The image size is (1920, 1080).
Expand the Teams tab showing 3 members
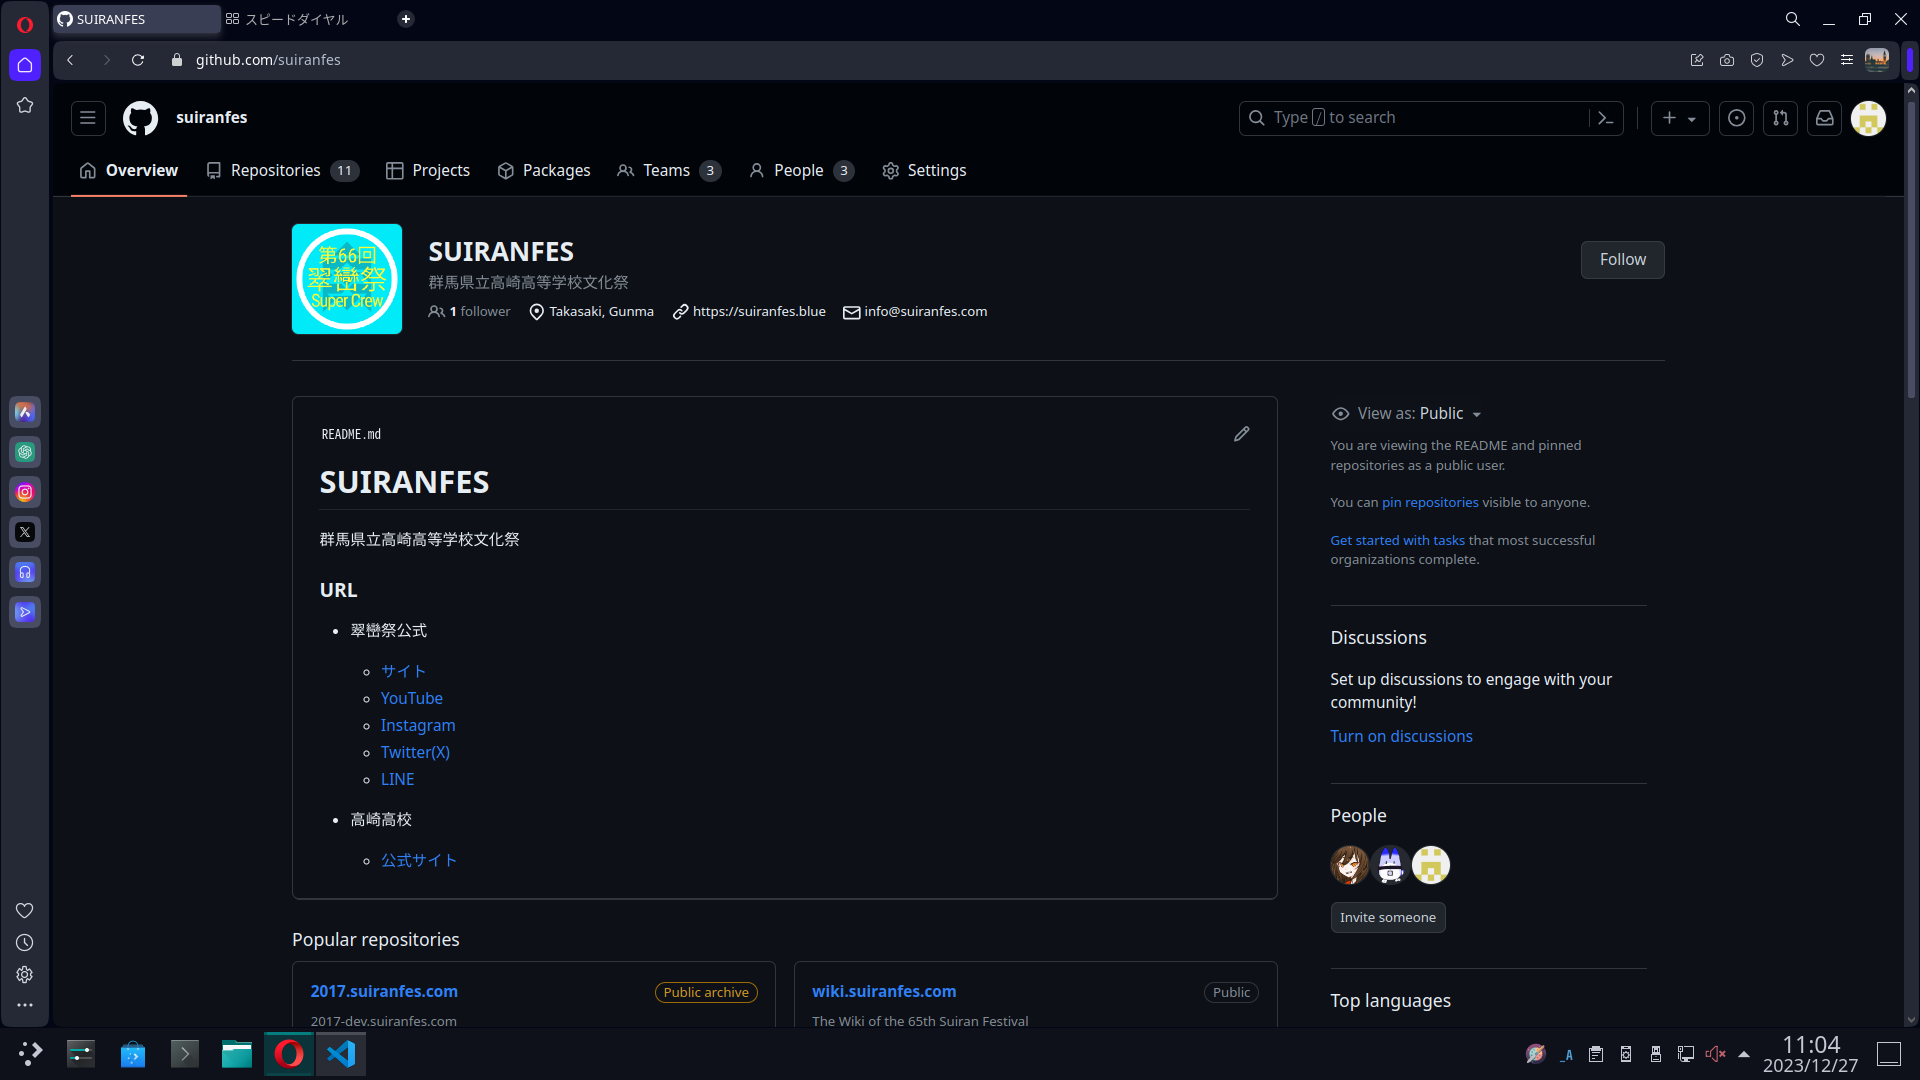667,169
